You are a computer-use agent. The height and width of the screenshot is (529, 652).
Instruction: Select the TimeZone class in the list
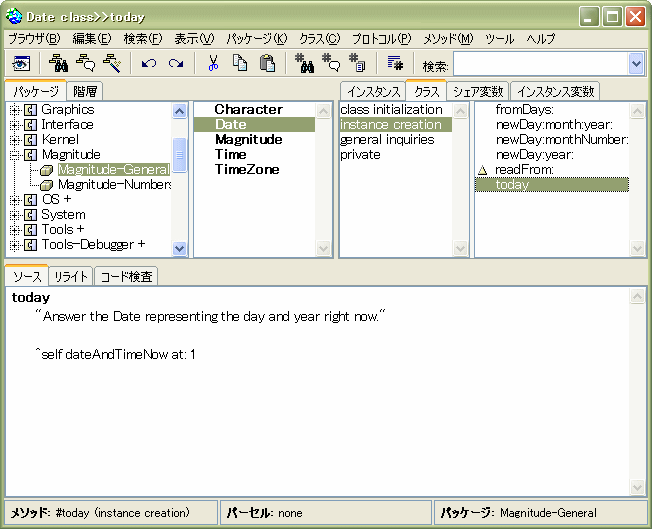point(247,170)
